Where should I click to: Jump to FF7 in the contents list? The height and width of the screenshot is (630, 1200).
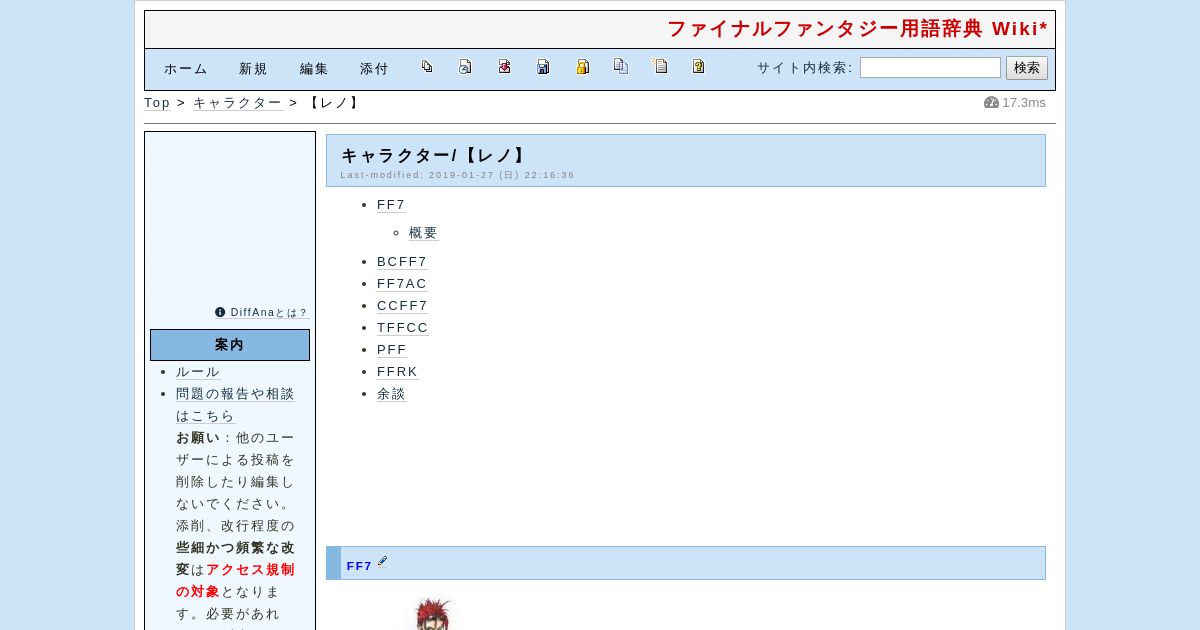coord(391,205)
